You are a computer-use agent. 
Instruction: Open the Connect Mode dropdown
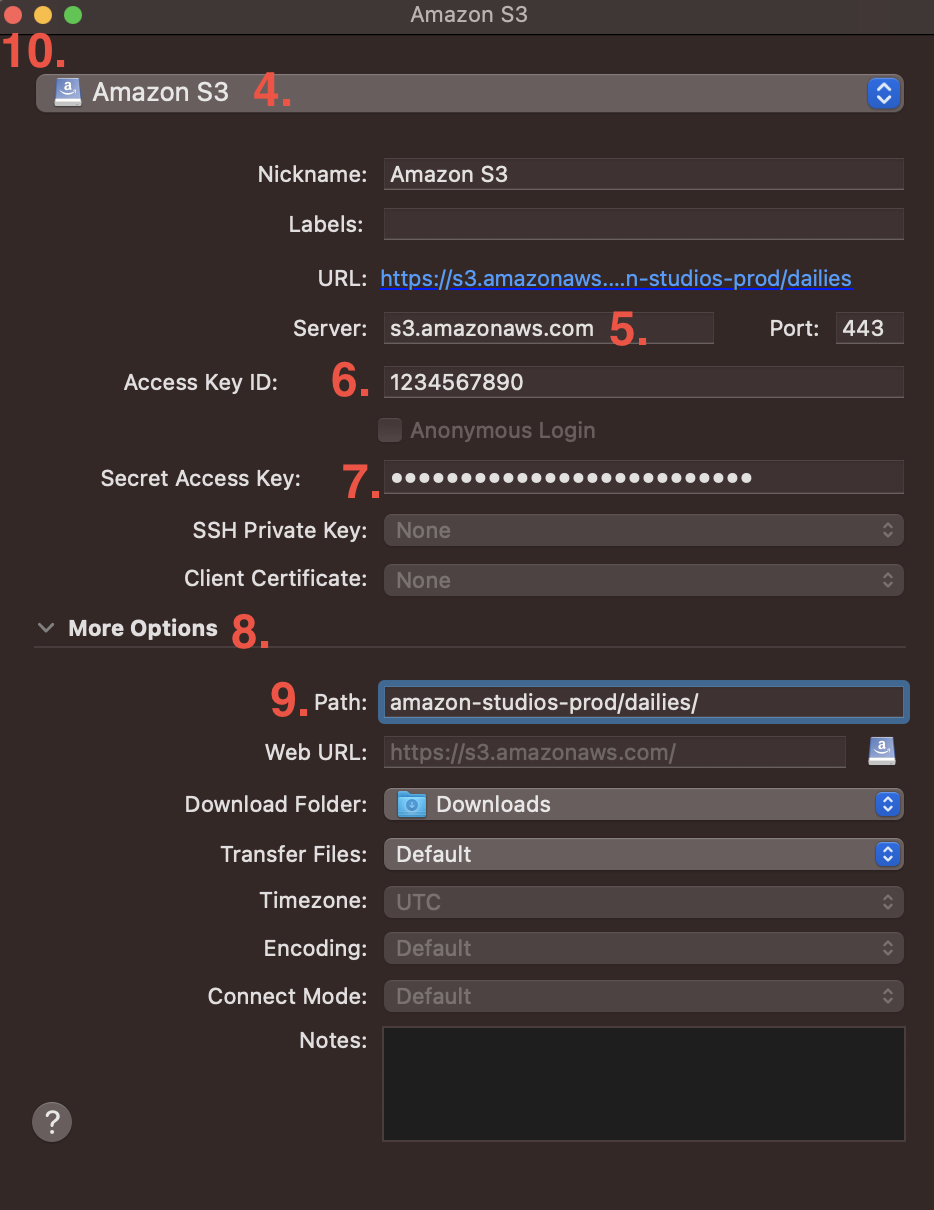point(644,996)
